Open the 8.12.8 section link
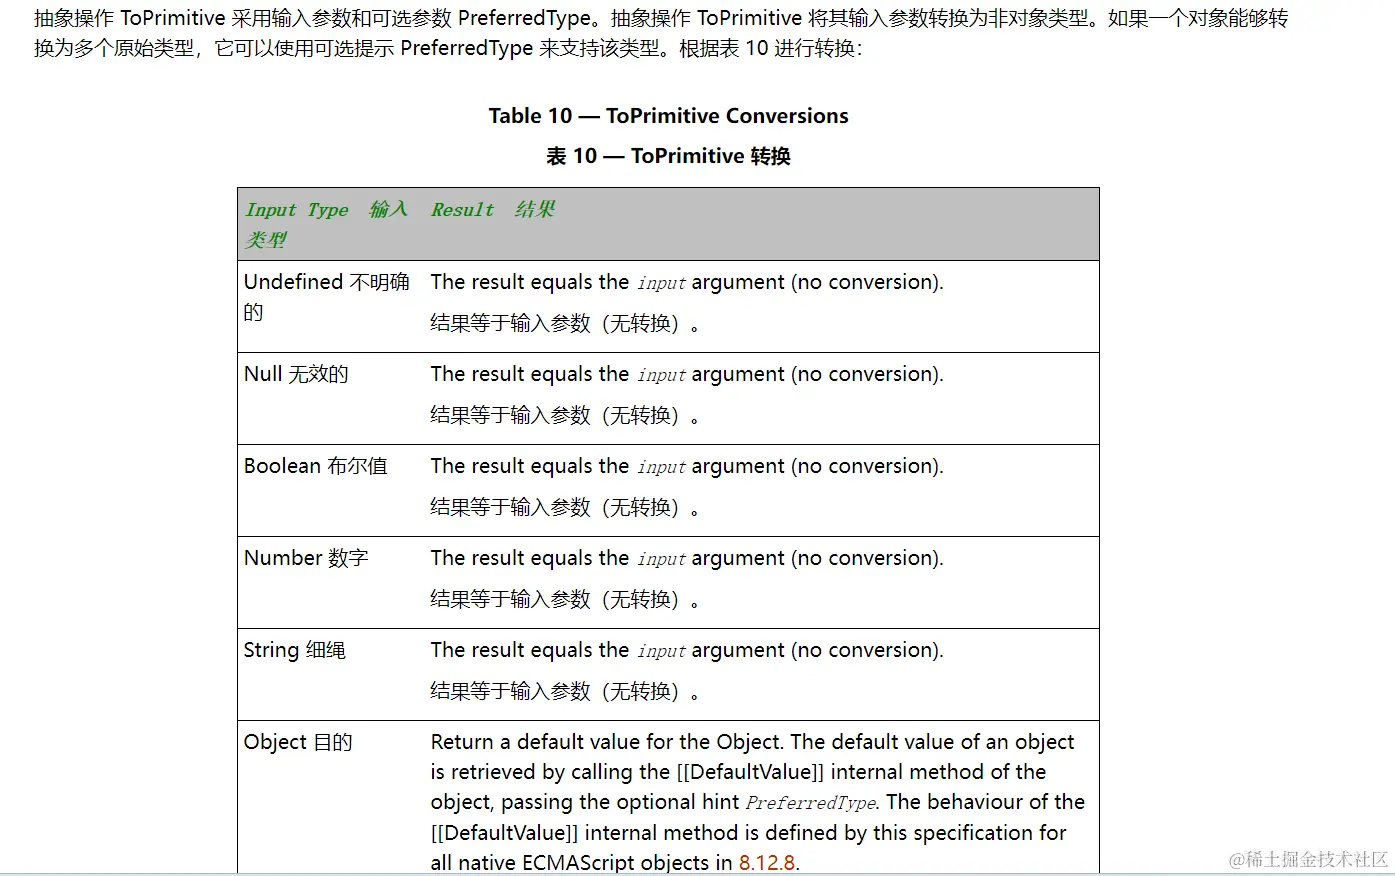This screenshot has width=1395, height=876. [x=767, y=862]
